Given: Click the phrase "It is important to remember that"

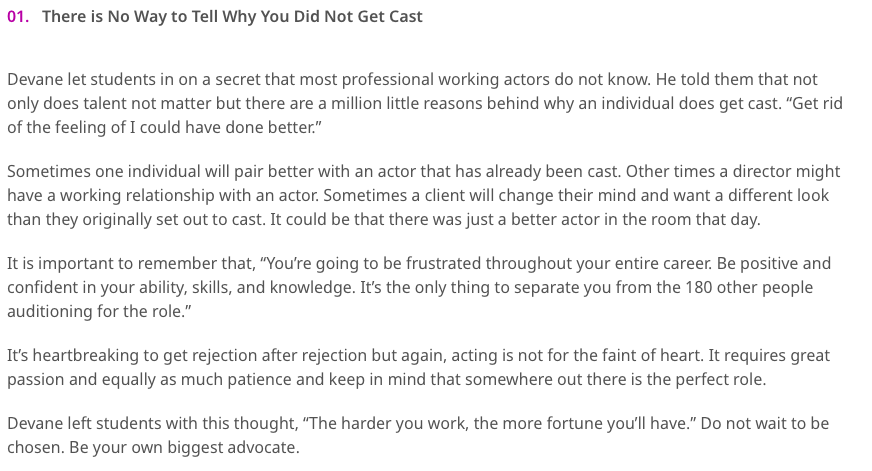Looking at the screenshot, I should [x=130, y=263].
